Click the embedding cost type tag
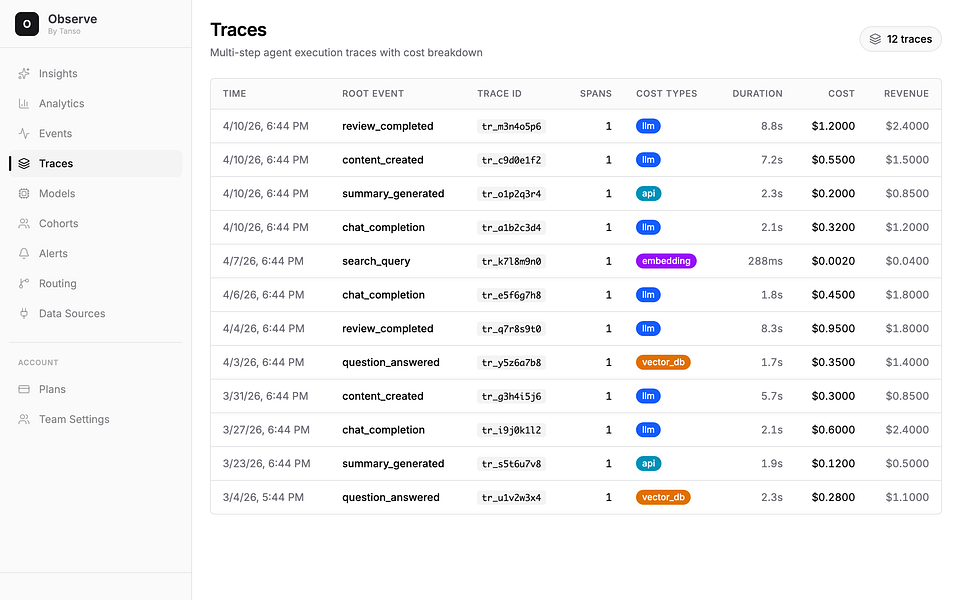The image size is (960, 600). point(666,261)
